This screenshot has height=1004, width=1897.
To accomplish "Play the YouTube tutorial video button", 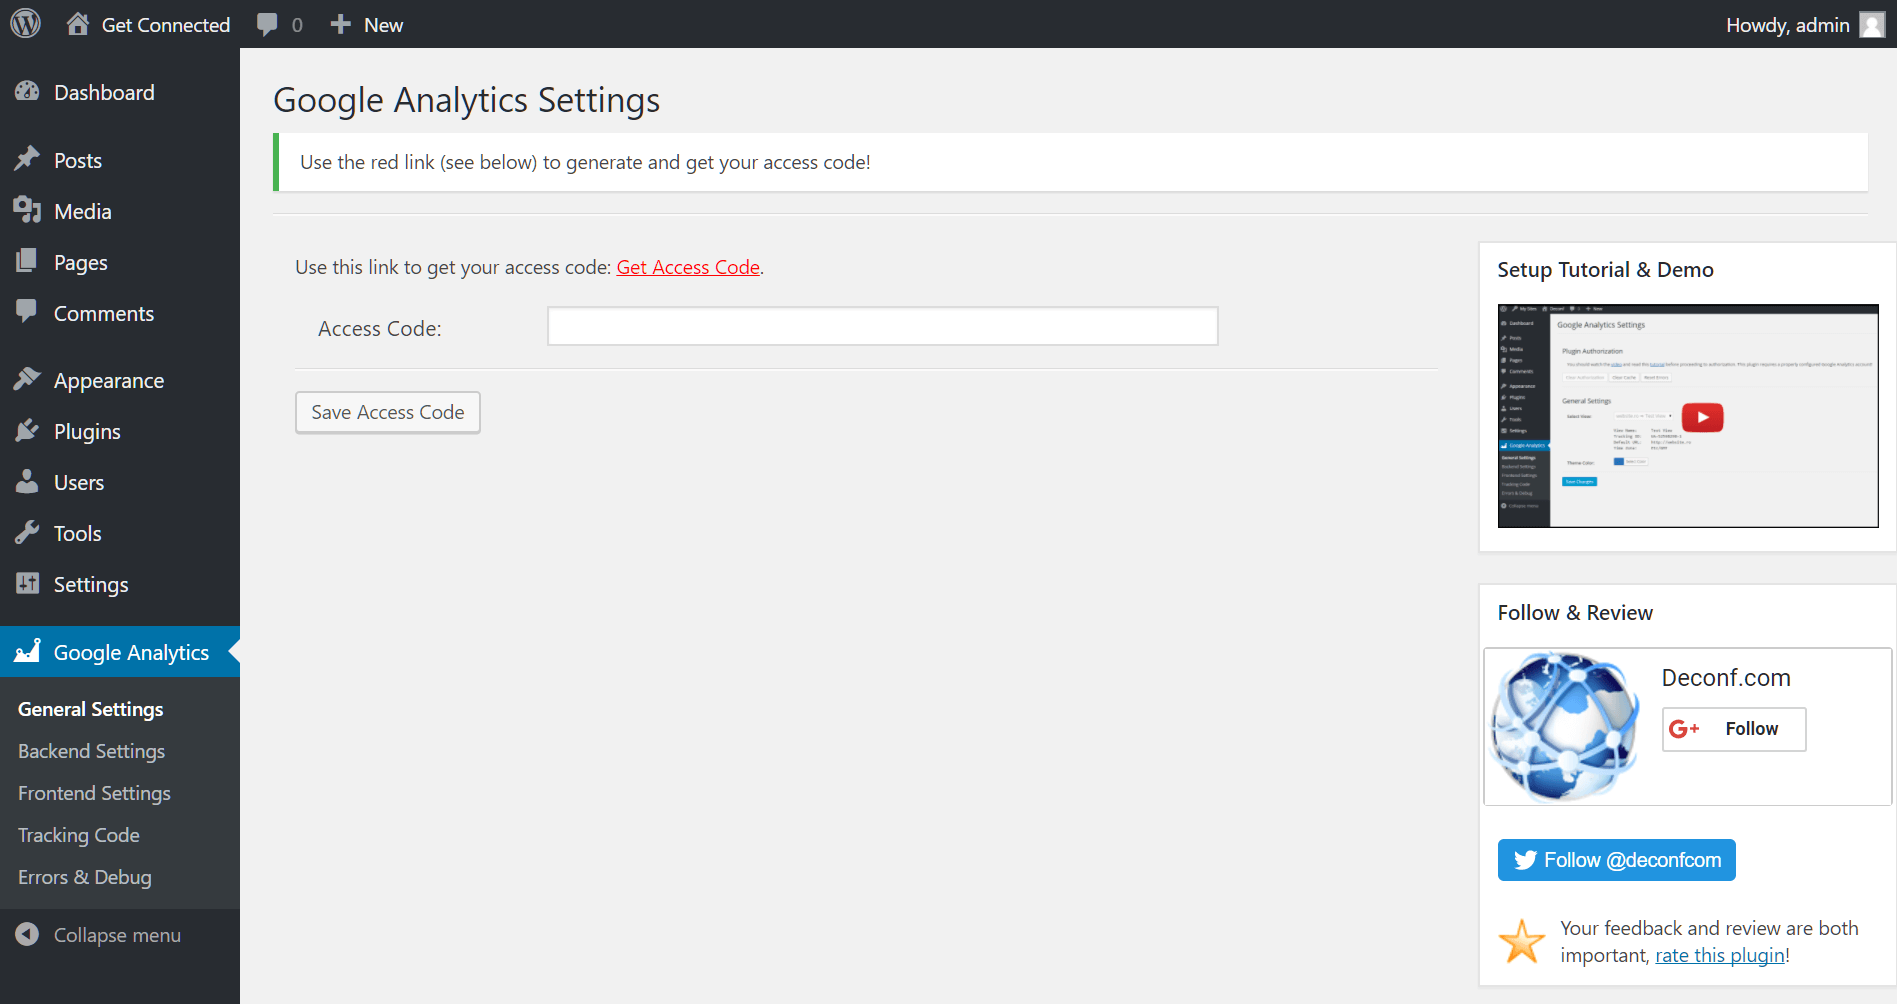I will pyautogui.click(x=1702, y=417).
